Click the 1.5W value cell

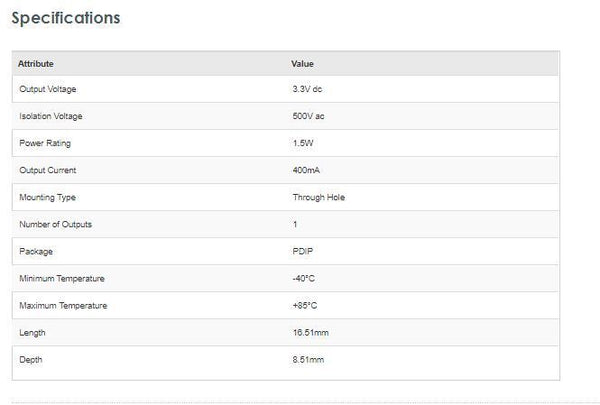tap(302, 143)
